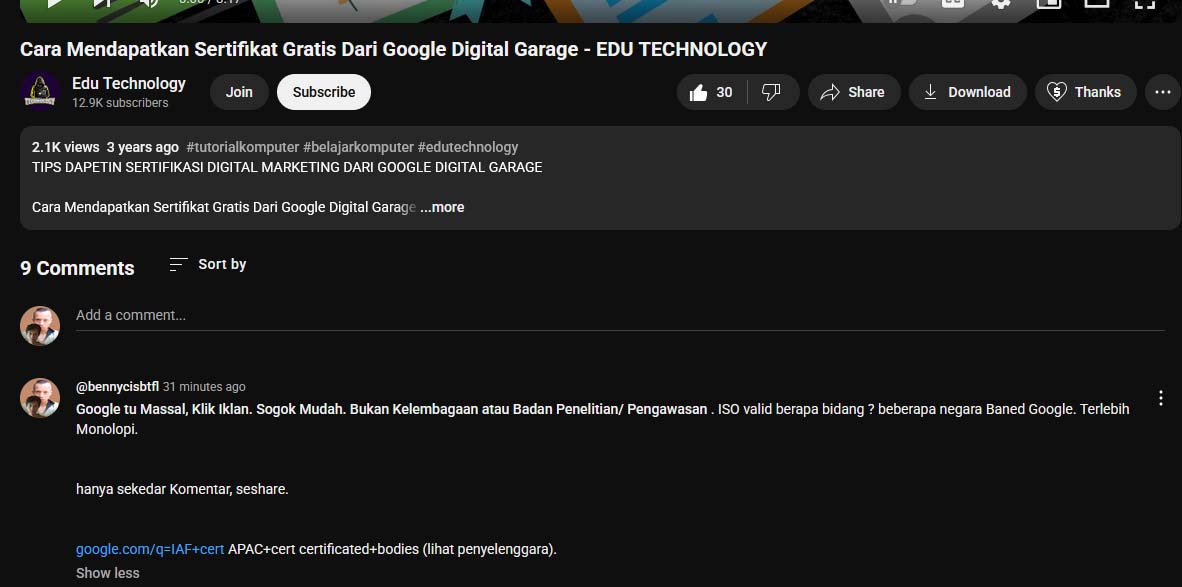Open the Edu Technology channel name link
This screenshot has width=1182, height=587.
[x=129, y=83]
